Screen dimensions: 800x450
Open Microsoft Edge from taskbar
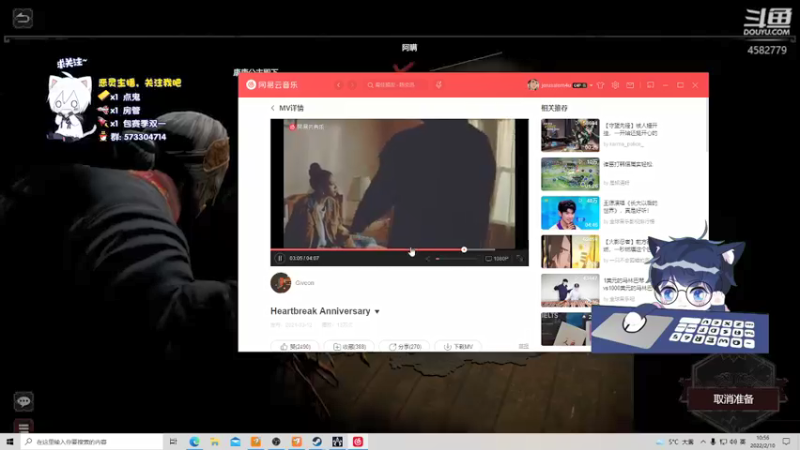[x=194, y=442]
